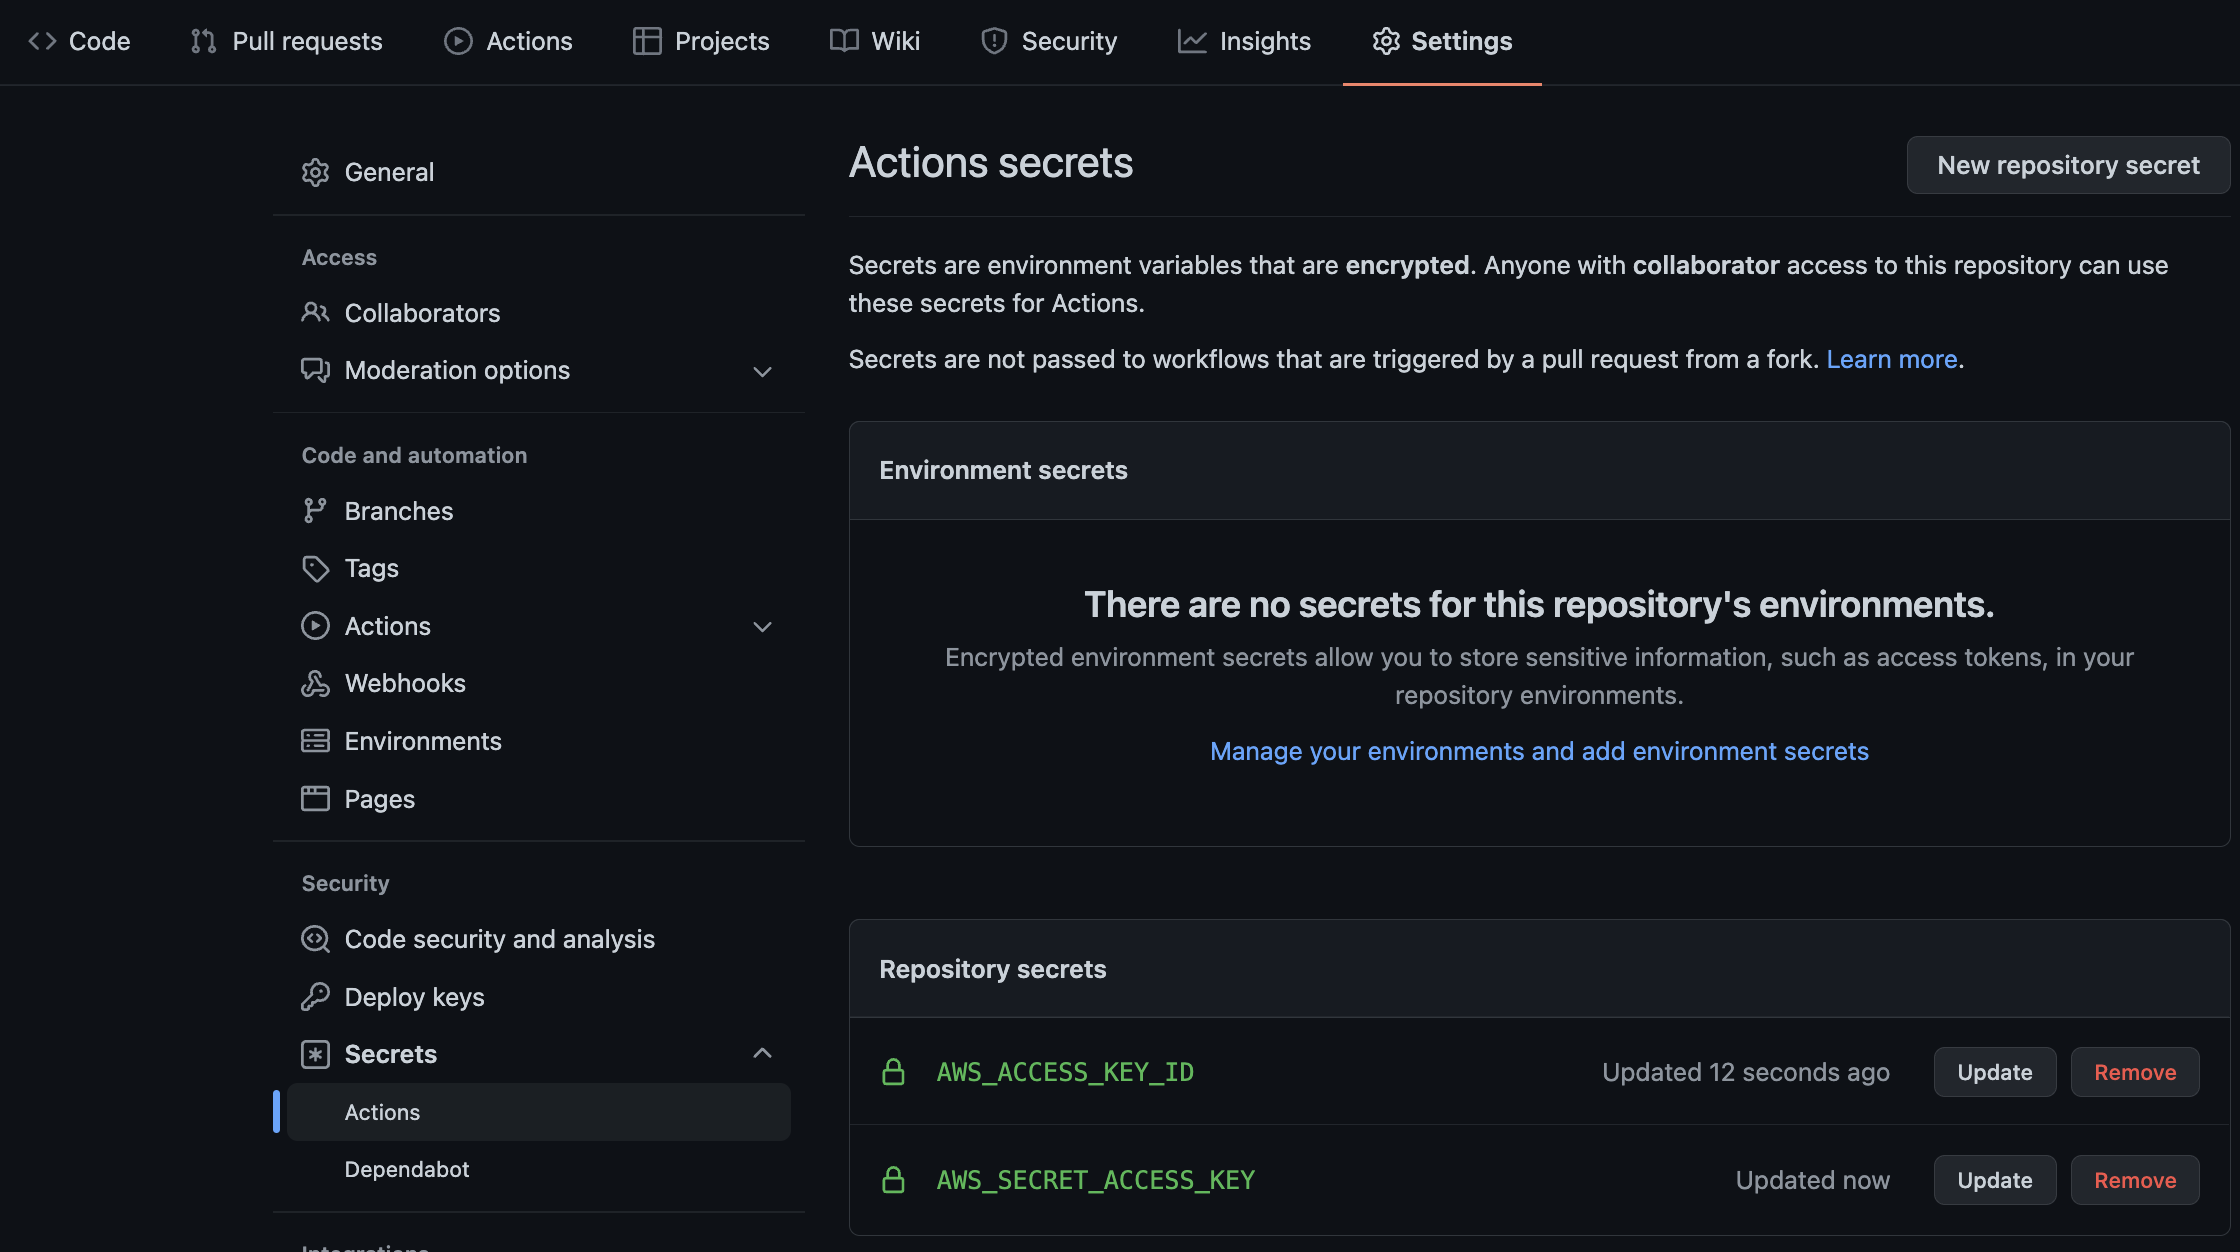The width and height of the screenshot is (2240, 1252).
Task: Click the Pages browser icon
Action: (x=315, y=798)
